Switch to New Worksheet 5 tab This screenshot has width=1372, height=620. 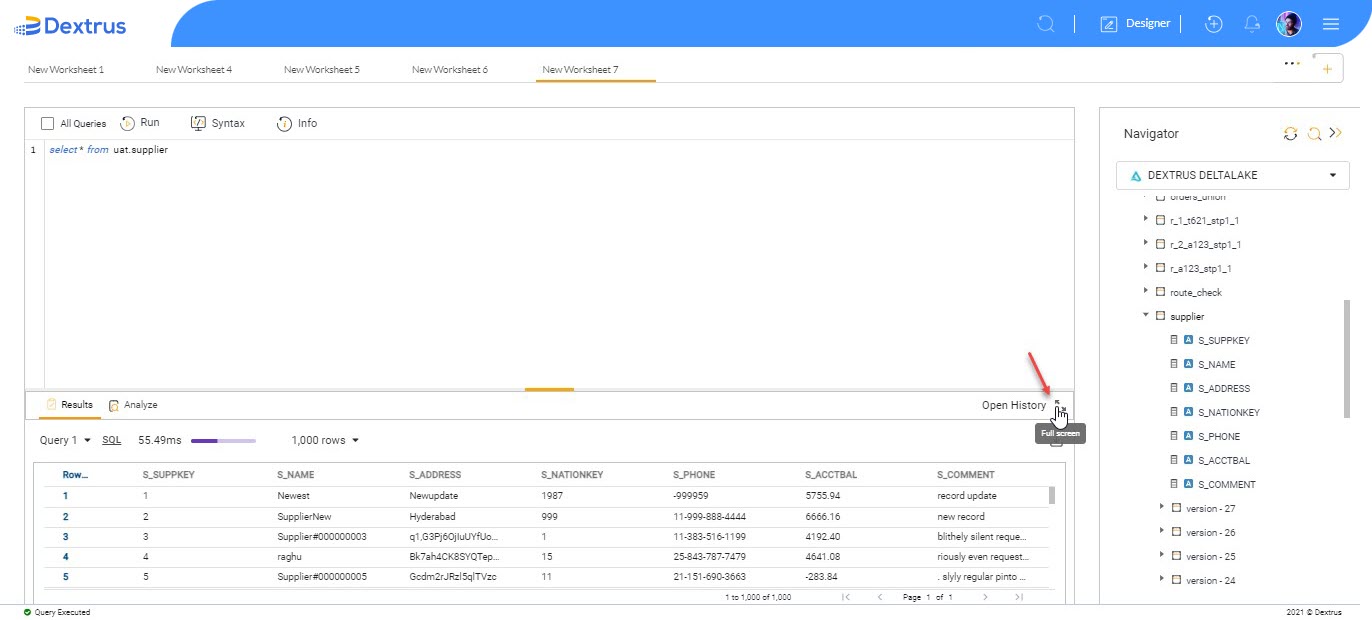click(322, 70)
